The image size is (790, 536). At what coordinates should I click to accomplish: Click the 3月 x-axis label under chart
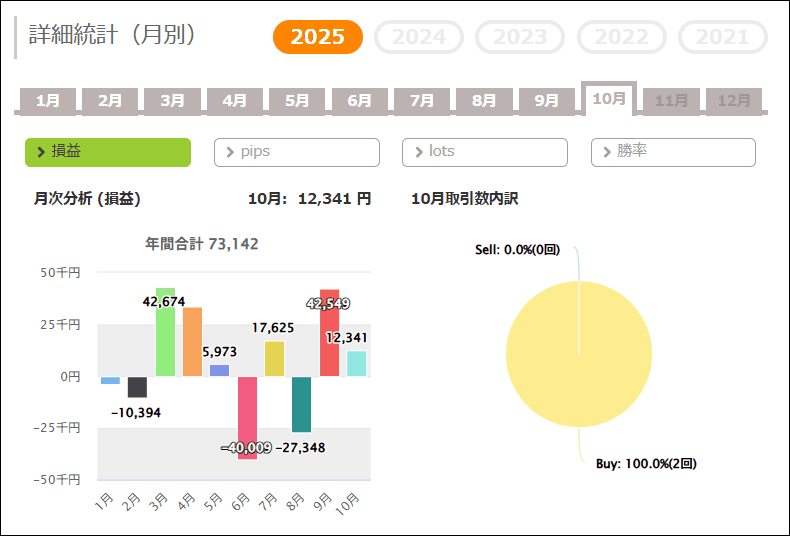(159, 502)
